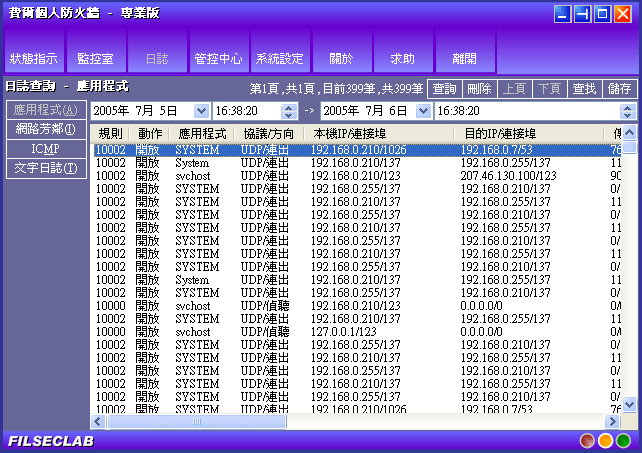Click the green status indicator circle
The image size is (642, 453).
(623, 440)
